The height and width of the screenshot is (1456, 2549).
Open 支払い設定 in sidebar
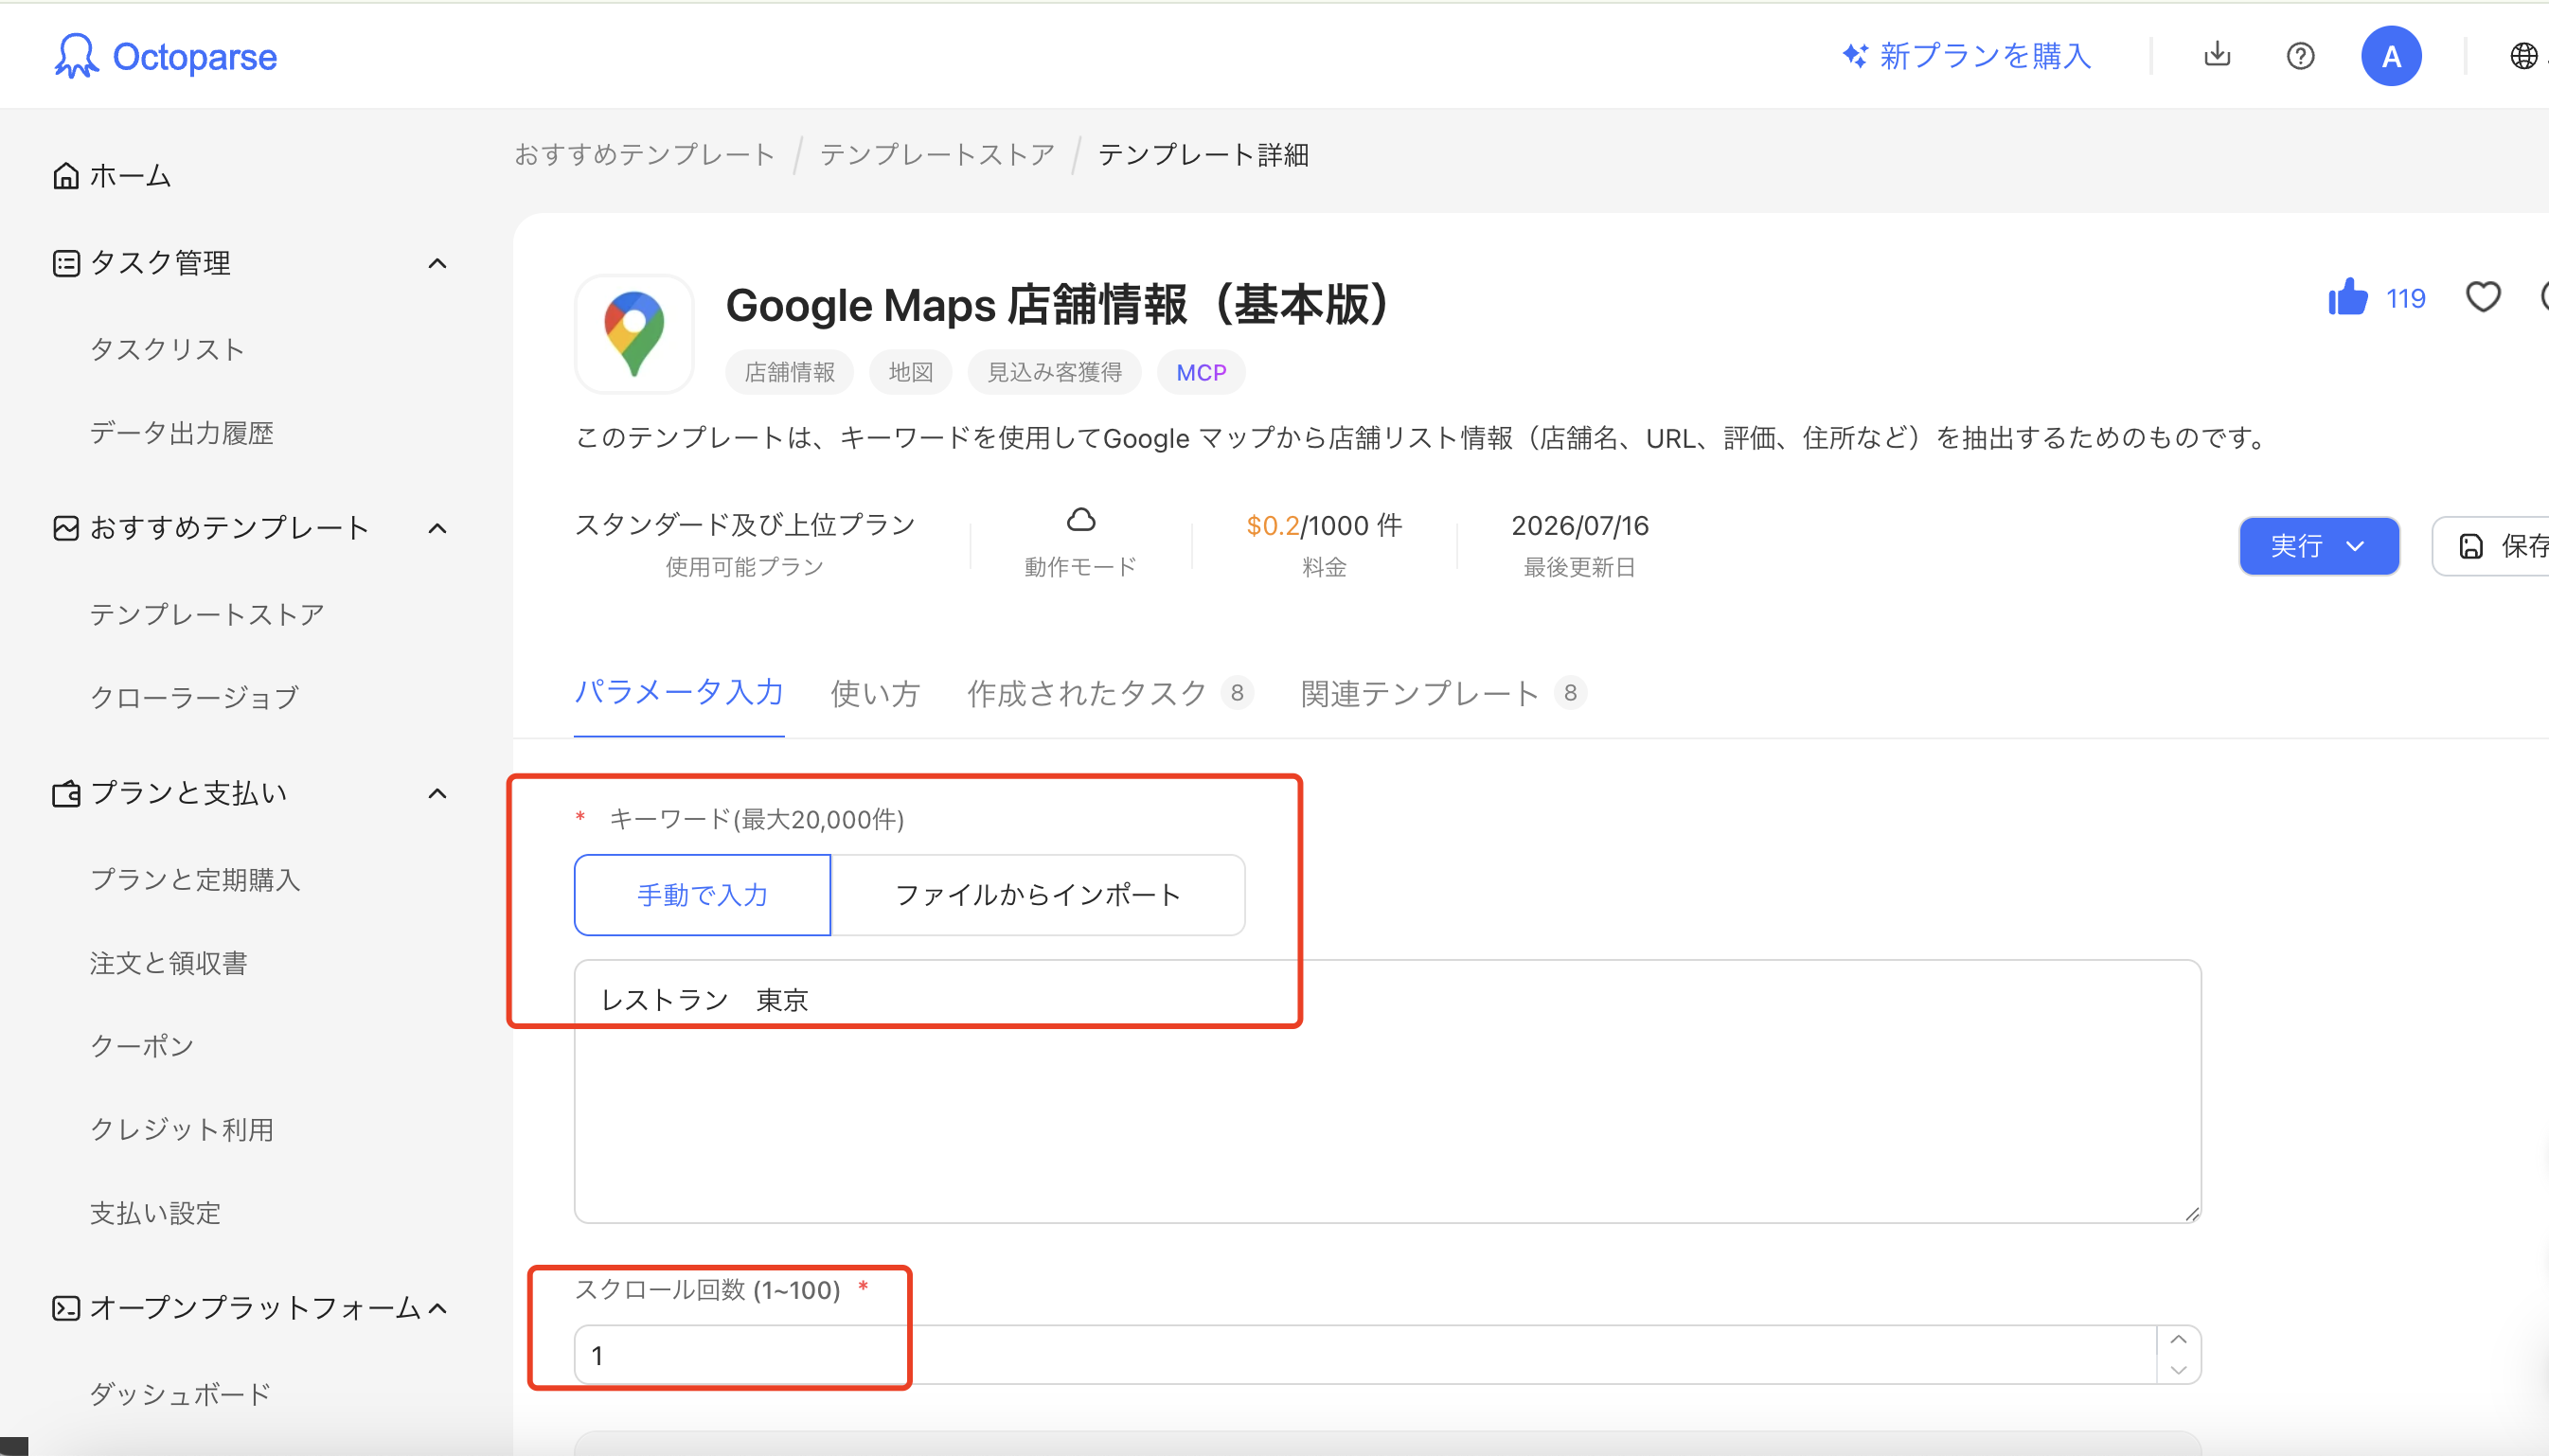(155, 1213)
